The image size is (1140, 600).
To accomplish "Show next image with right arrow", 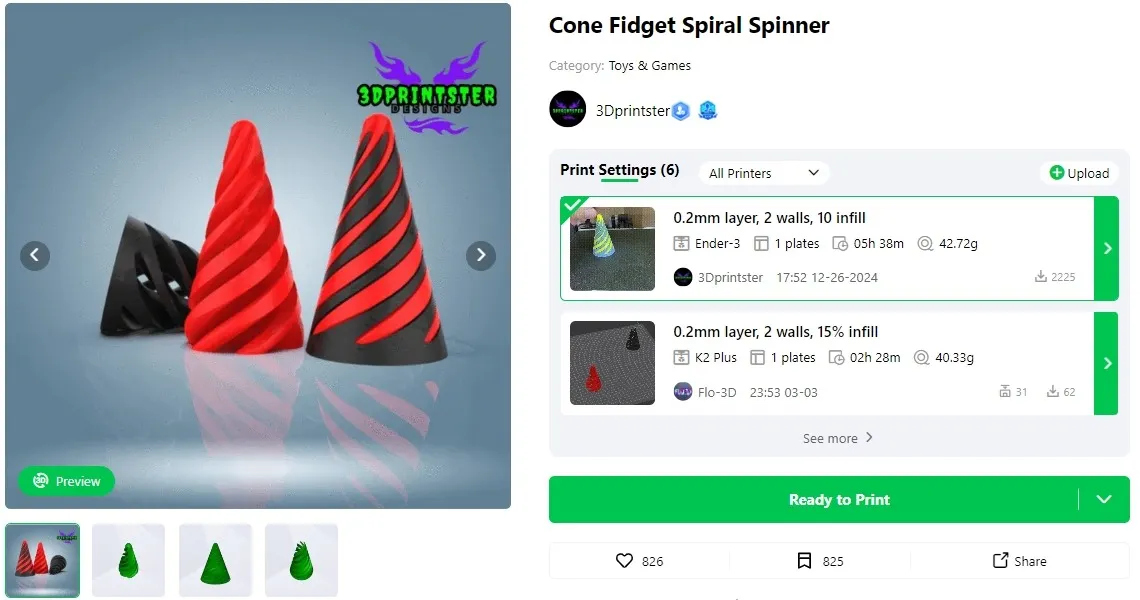I will pos(481,255).
